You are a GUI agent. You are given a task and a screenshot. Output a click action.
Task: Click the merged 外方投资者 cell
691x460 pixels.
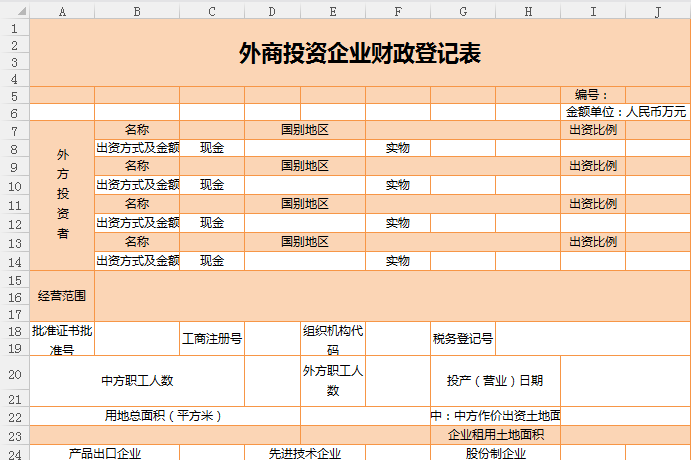[x=63, y=195]
